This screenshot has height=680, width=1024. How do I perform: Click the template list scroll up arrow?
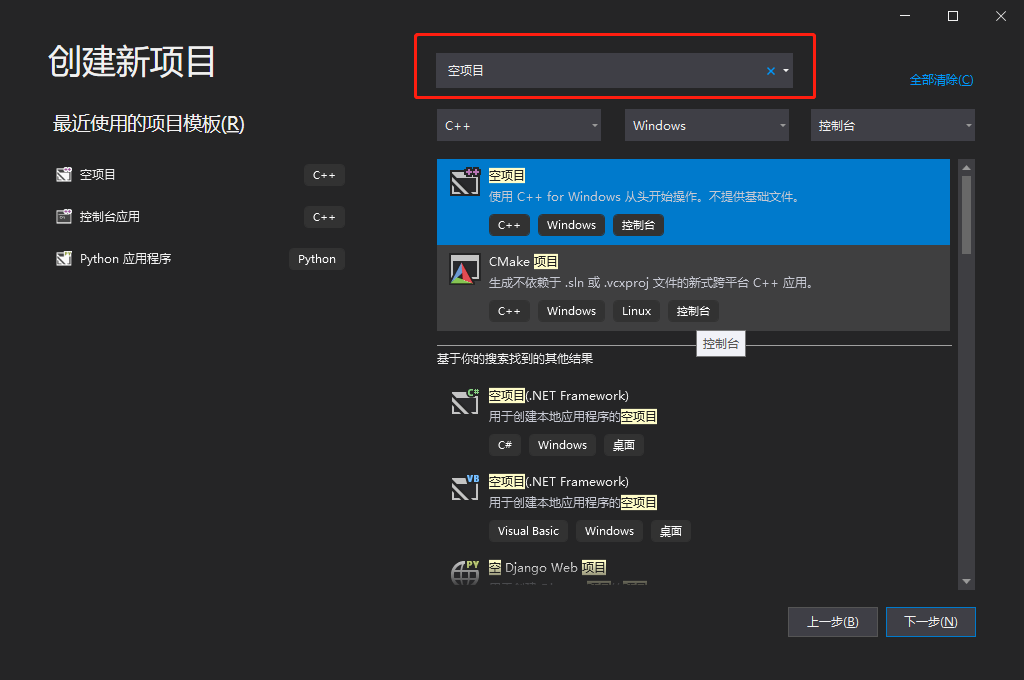967,168
